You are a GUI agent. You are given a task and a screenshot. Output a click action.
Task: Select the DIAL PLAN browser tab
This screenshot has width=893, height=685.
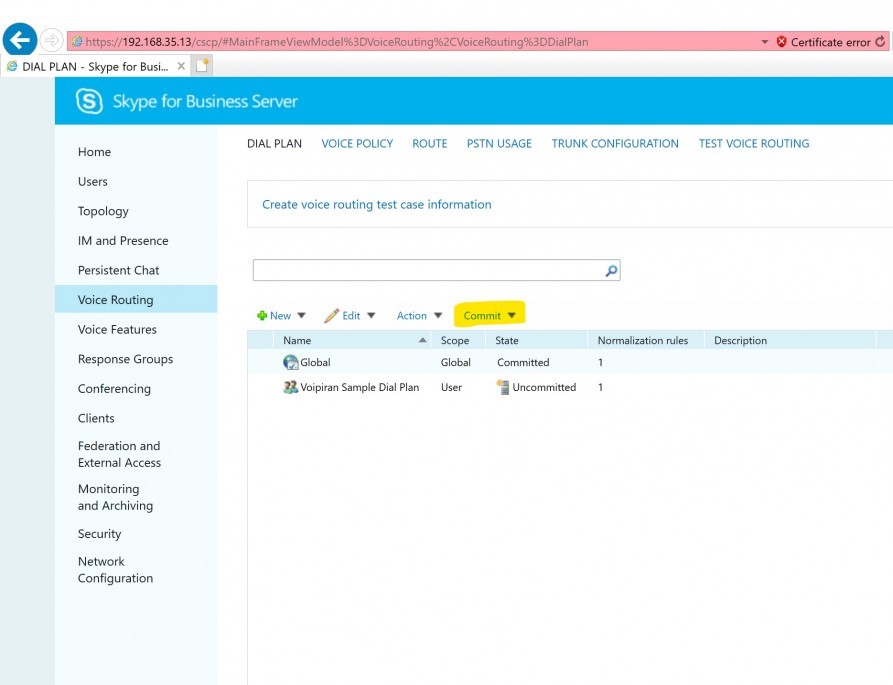96,66
